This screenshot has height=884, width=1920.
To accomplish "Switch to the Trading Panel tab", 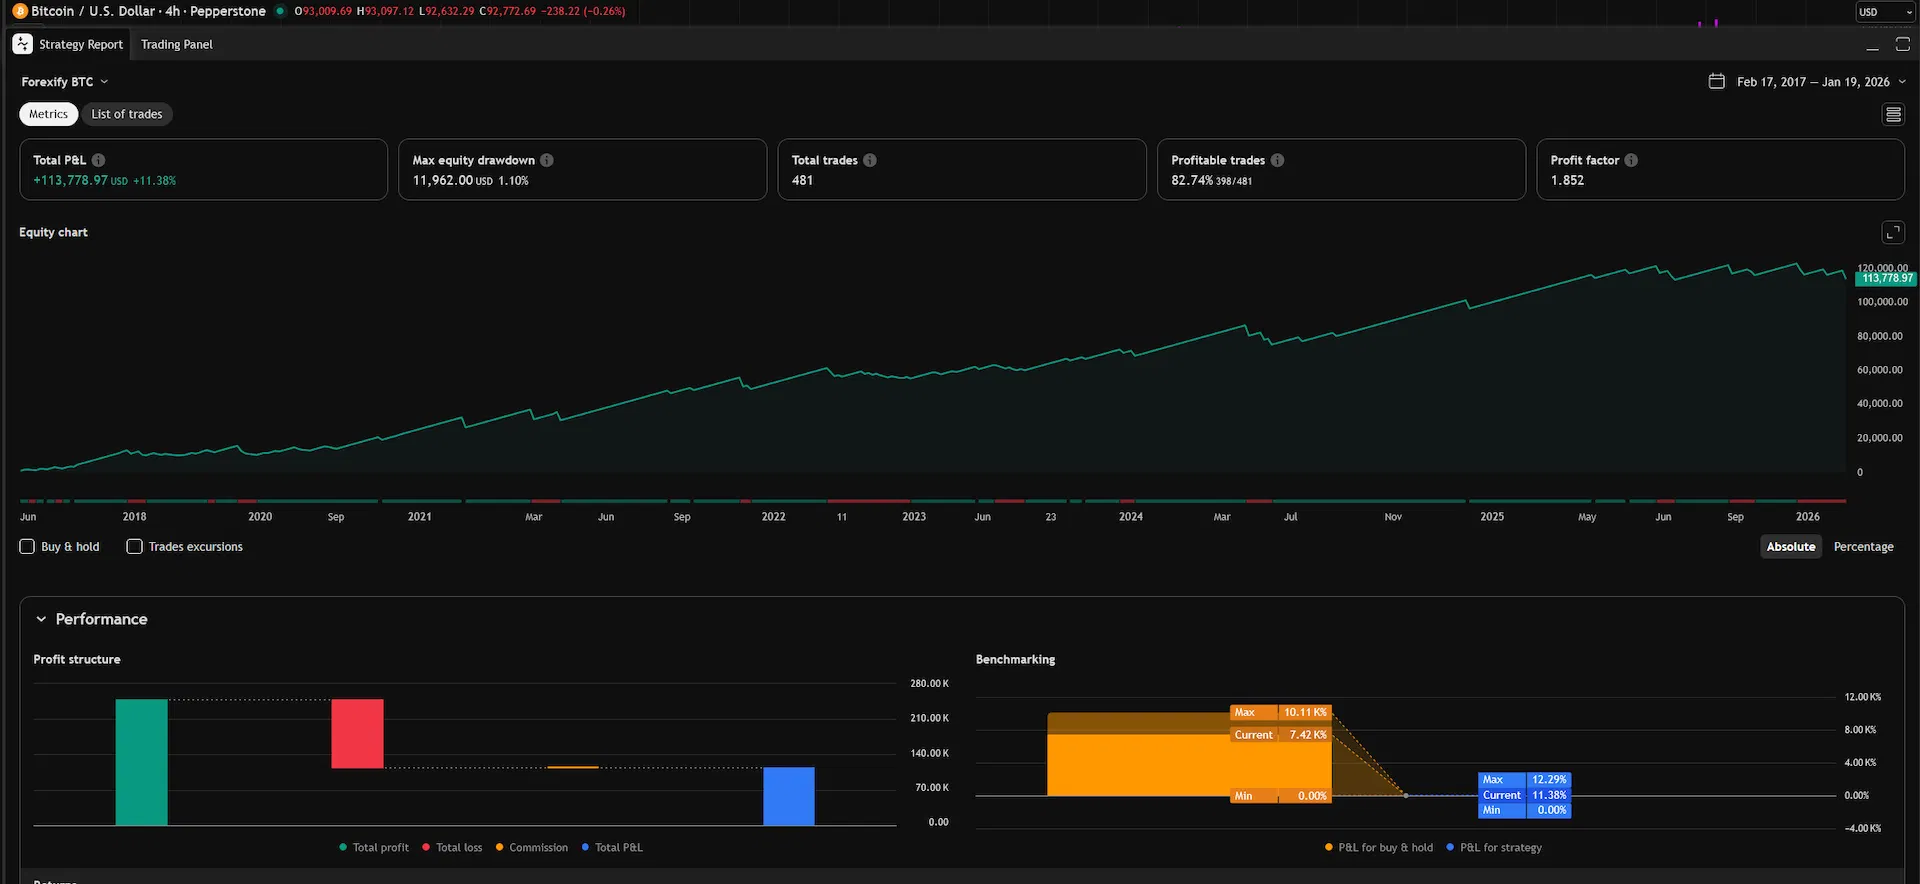I will click(177, 44).
